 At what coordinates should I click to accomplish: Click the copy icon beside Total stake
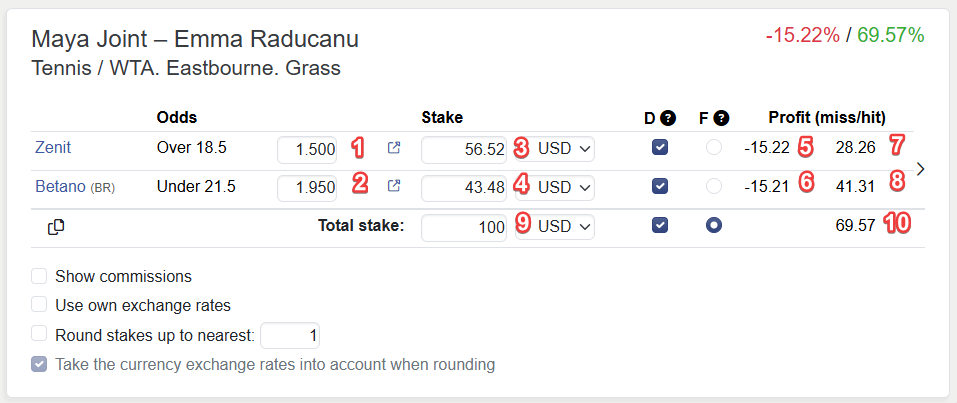point(56,227)
